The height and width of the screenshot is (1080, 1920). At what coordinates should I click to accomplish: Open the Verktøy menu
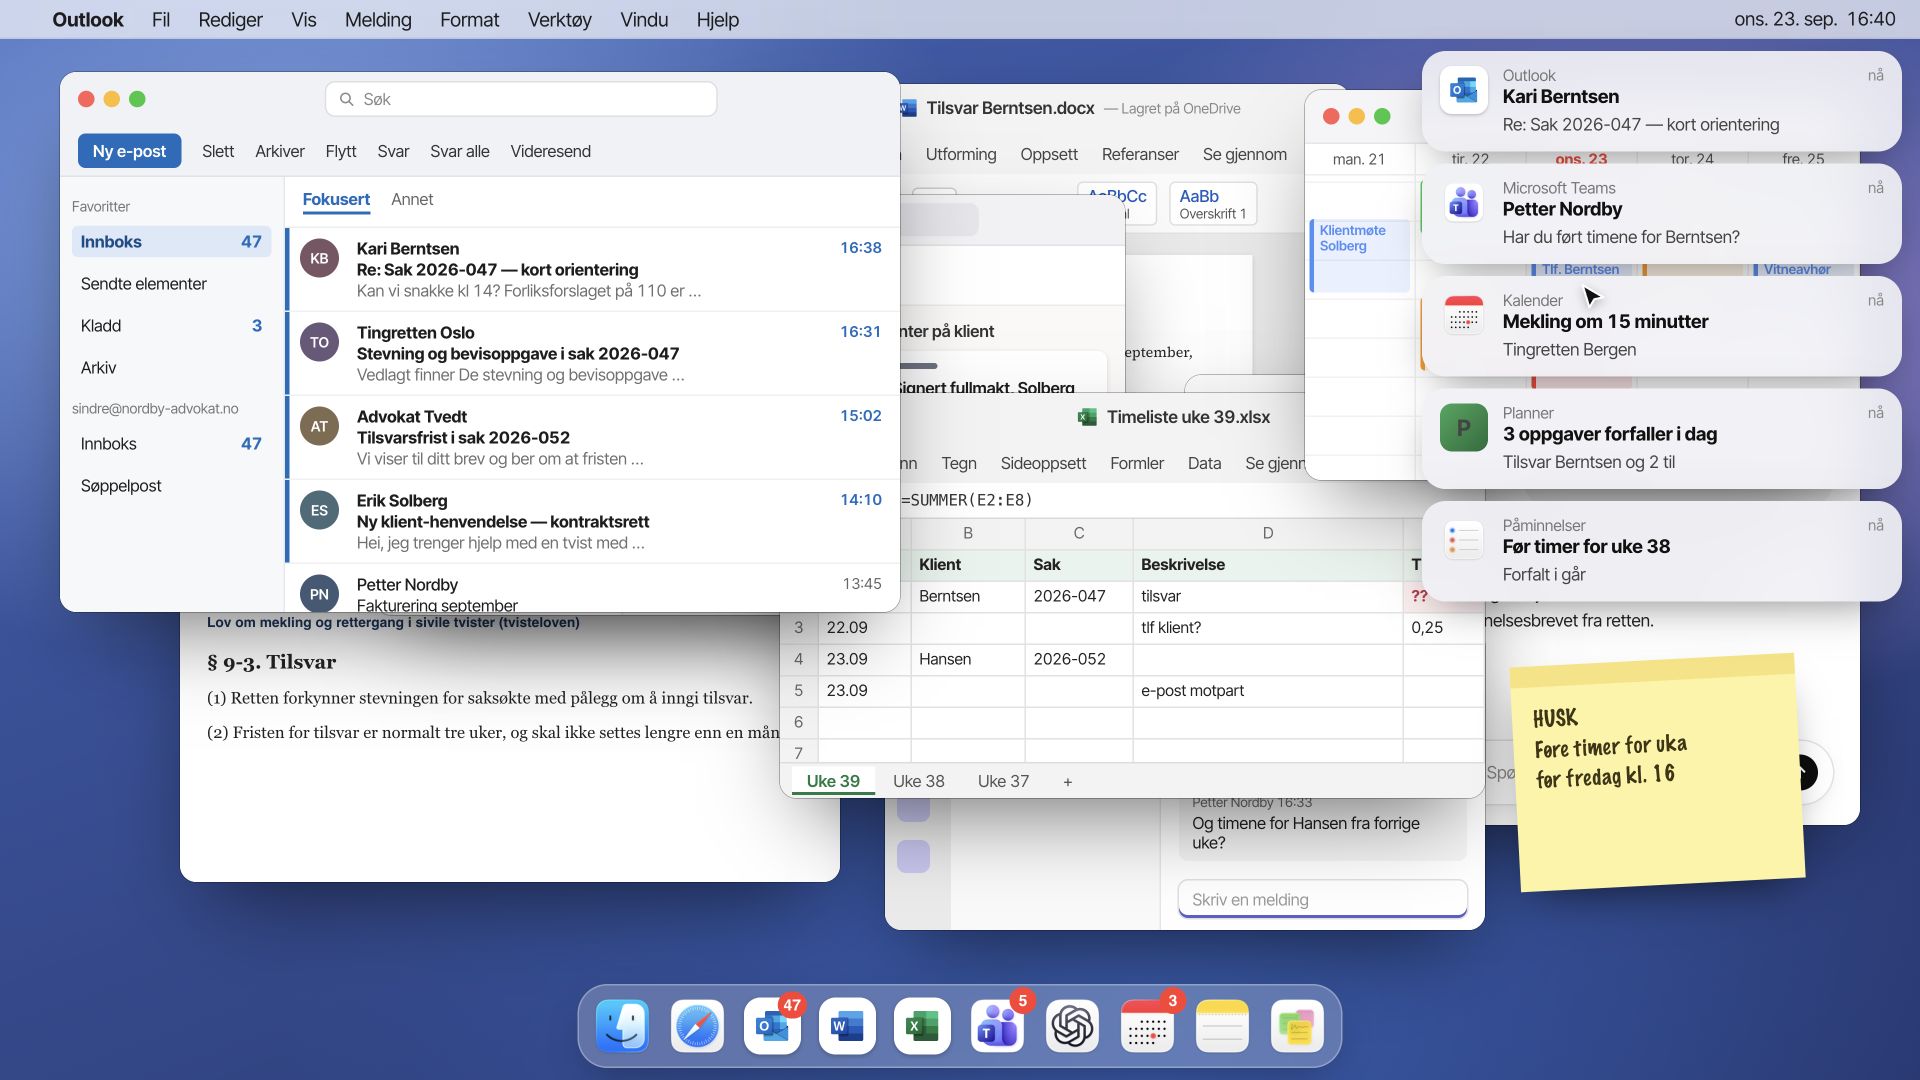559,19
